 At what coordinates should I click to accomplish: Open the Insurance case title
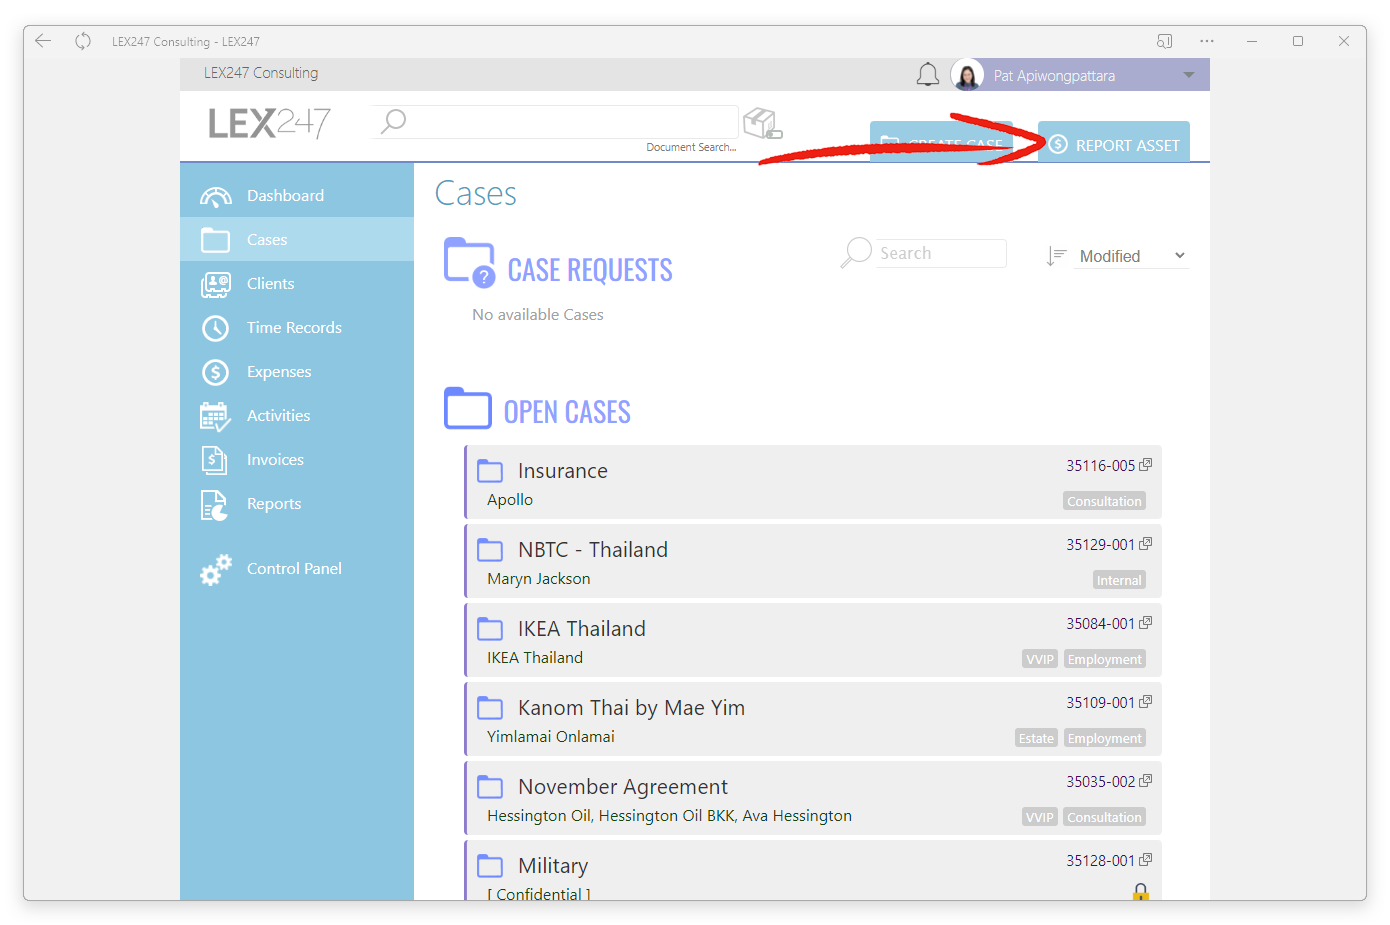pos(562,471)
